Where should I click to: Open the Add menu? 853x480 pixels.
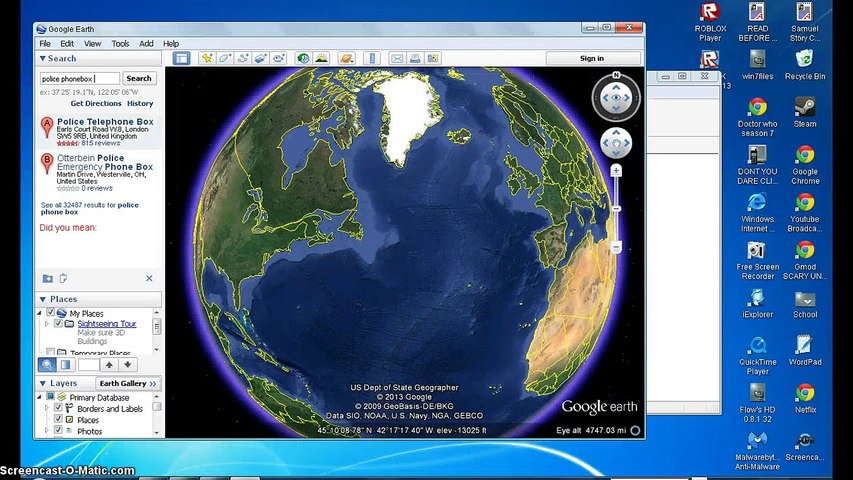[146, 44]
